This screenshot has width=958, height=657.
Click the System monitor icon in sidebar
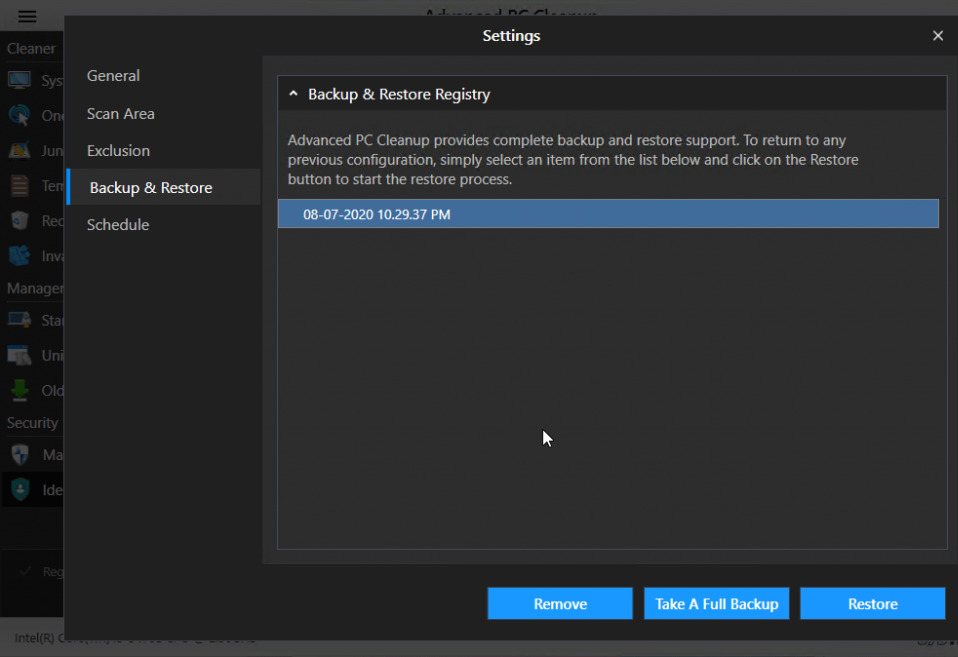click(20, 80)
